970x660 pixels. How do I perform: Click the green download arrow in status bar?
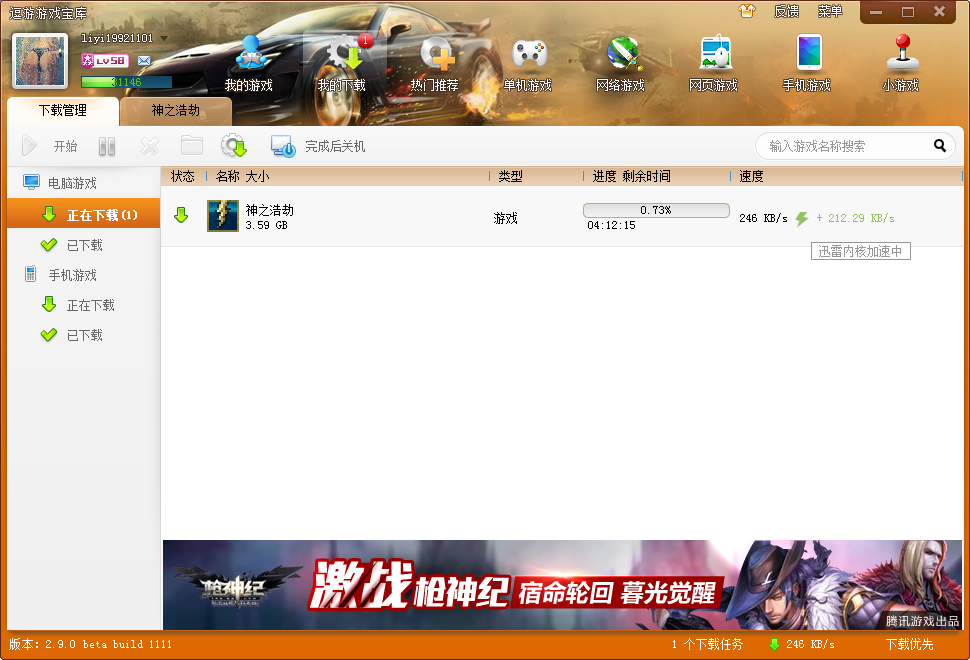point(774,645)
